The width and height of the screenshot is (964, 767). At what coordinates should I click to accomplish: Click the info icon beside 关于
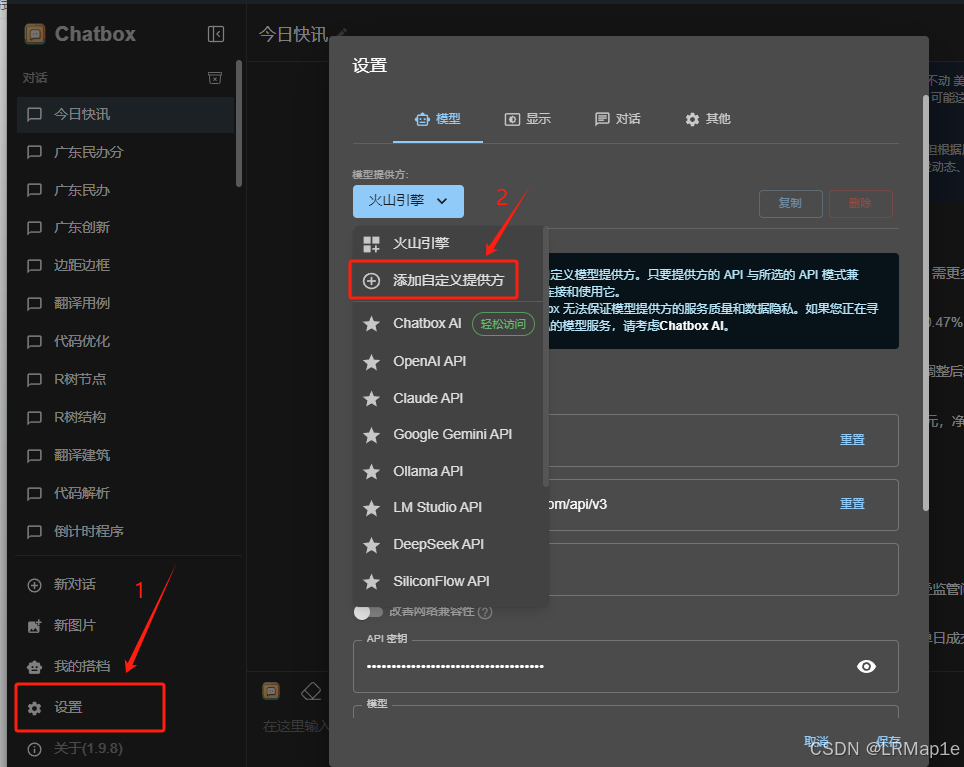pyautogui.click(x=34, y=749)
